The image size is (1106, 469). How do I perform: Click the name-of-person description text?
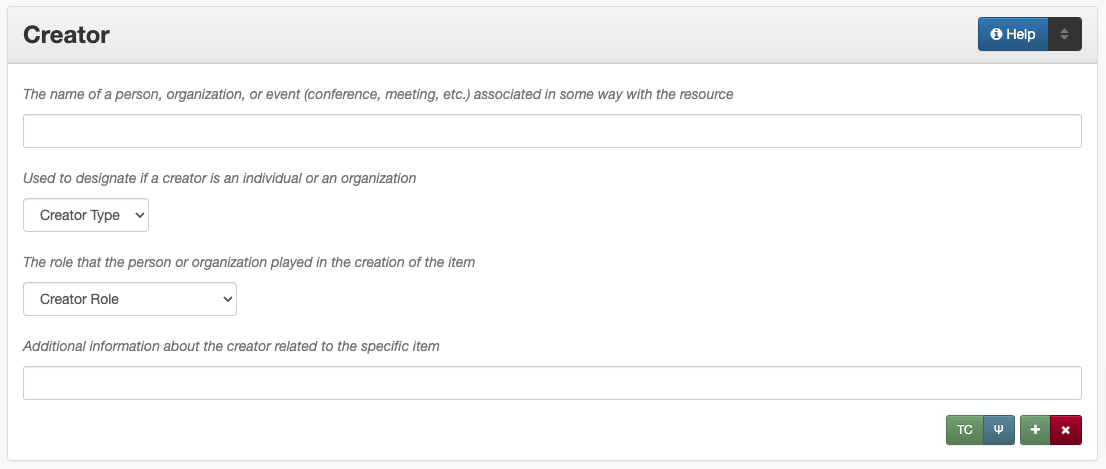378,94
